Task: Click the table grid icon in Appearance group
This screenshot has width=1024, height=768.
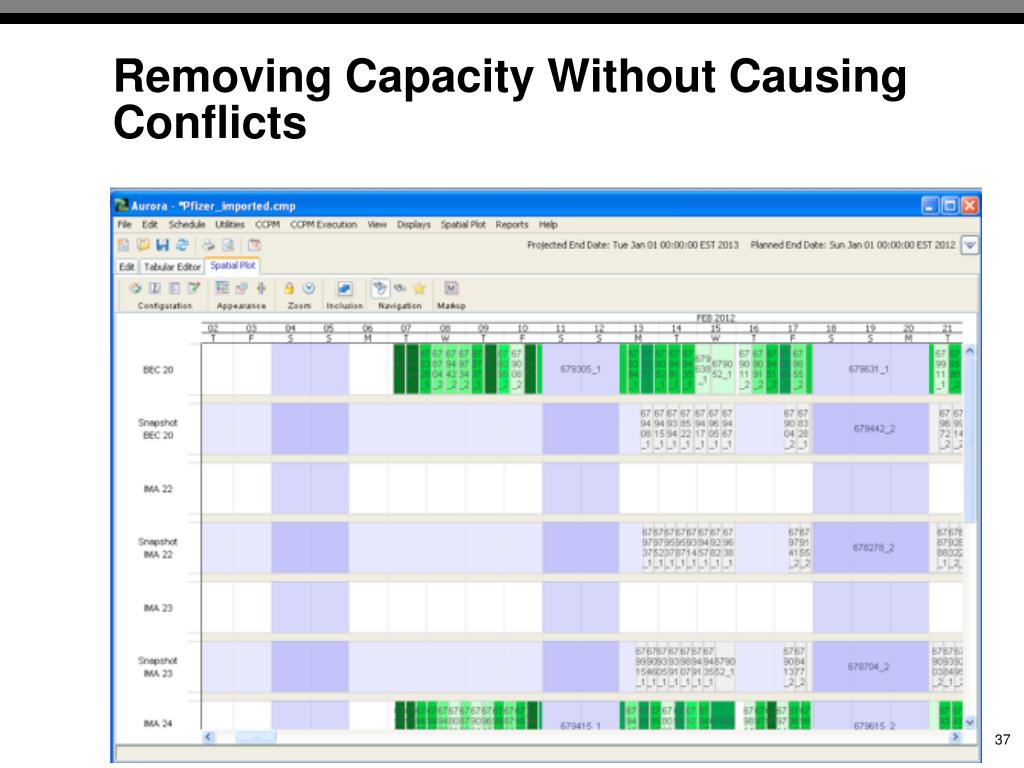Action: 222,288
